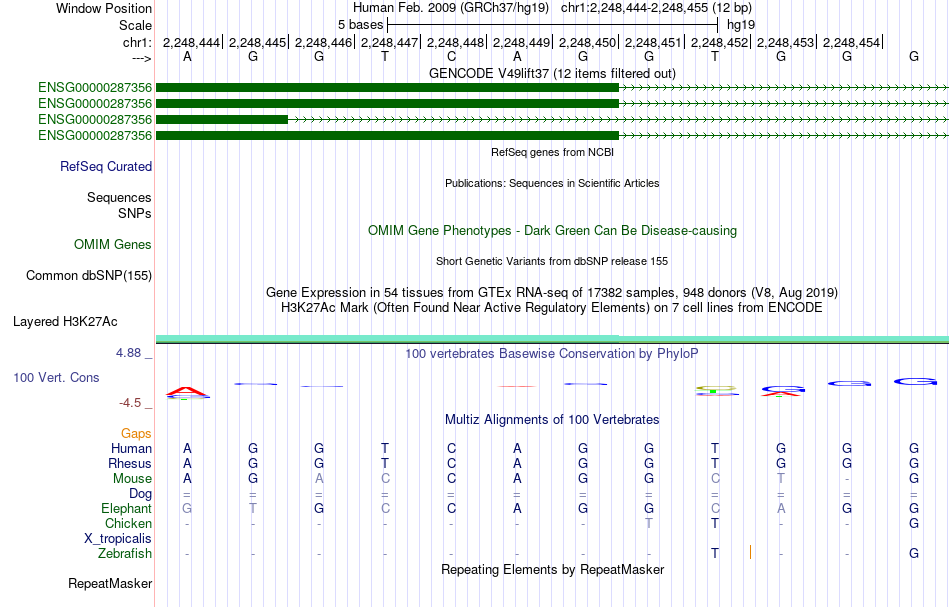Select the Human alignment row label
This screenshot has width=950, height=607.
131,448
